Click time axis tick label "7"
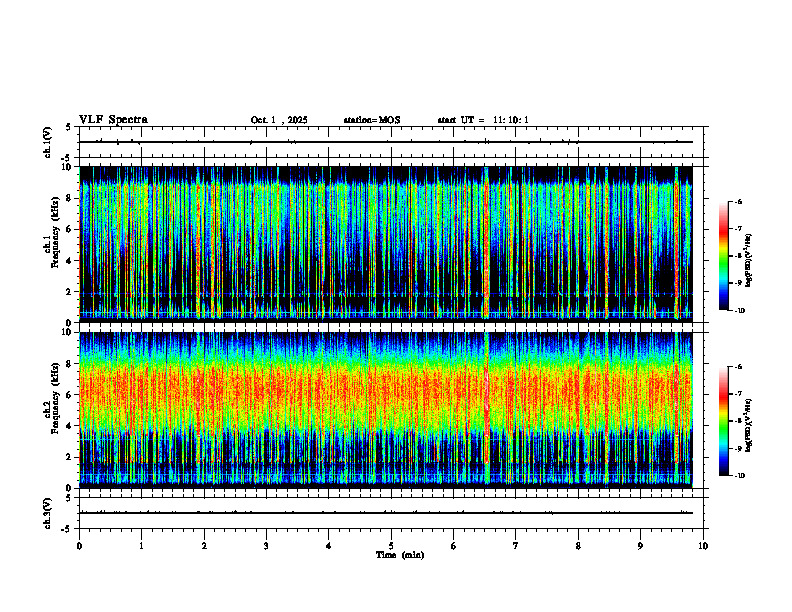This screenshot has width=792, height=612. point(516,546)
